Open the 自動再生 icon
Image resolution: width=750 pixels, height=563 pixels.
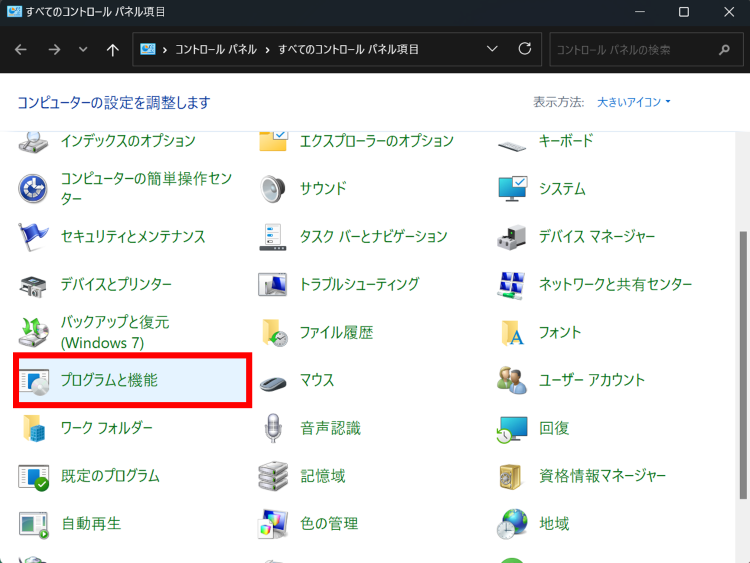[33, 525]
